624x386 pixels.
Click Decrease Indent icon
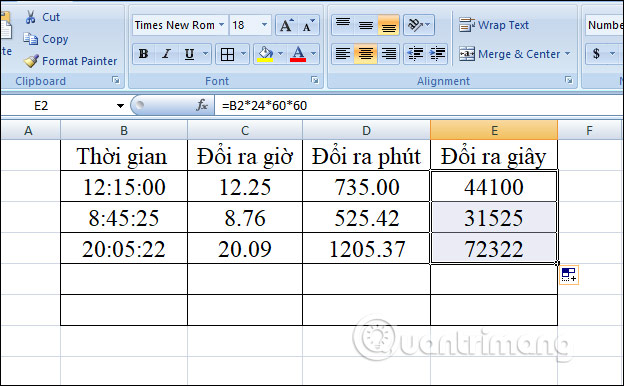[415, 54]
